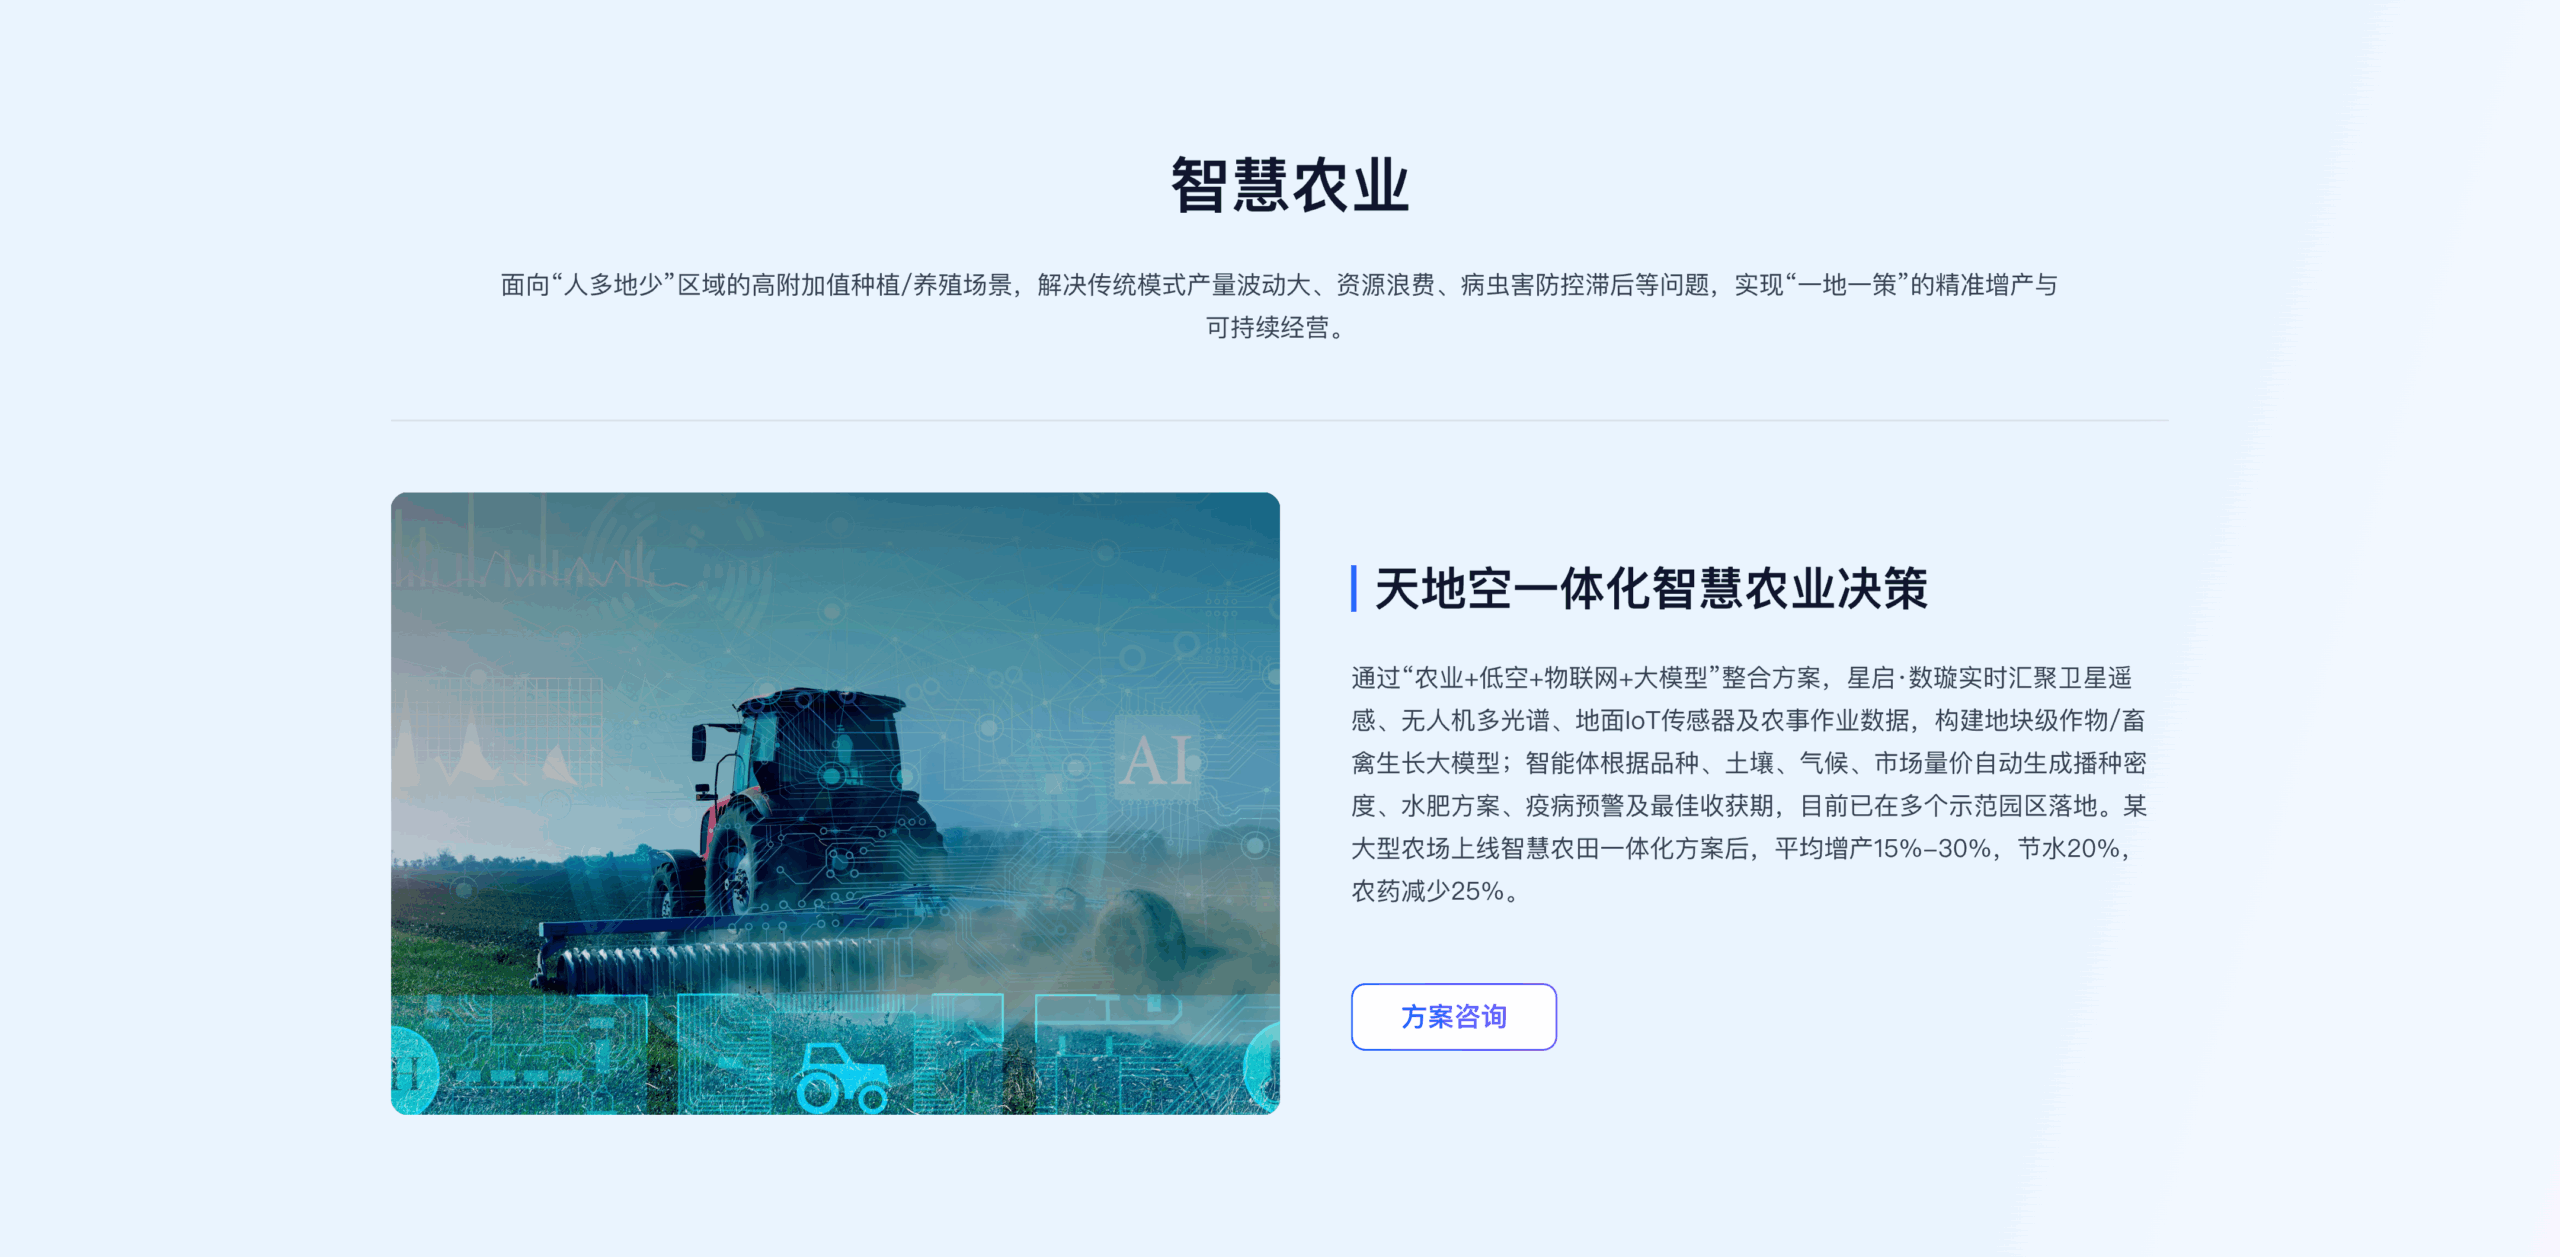Image resolution: width=2560 pixels, height=1257 pixels.
Task: Click the 方案咨询 button
Action: pyautogui.click(x=1453, y=1016)
